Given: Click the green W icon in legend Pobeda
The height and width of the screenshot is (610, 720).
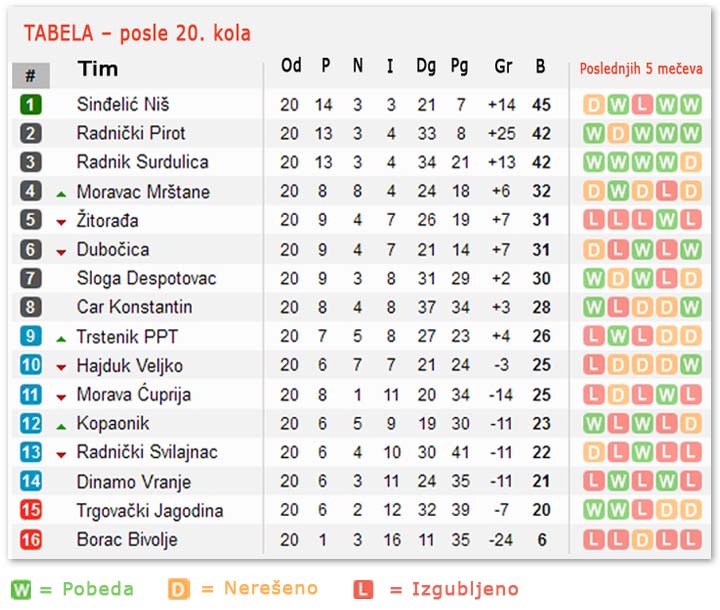Looking at the screenshot, I should pyautogui.click(x=21, y=589).
